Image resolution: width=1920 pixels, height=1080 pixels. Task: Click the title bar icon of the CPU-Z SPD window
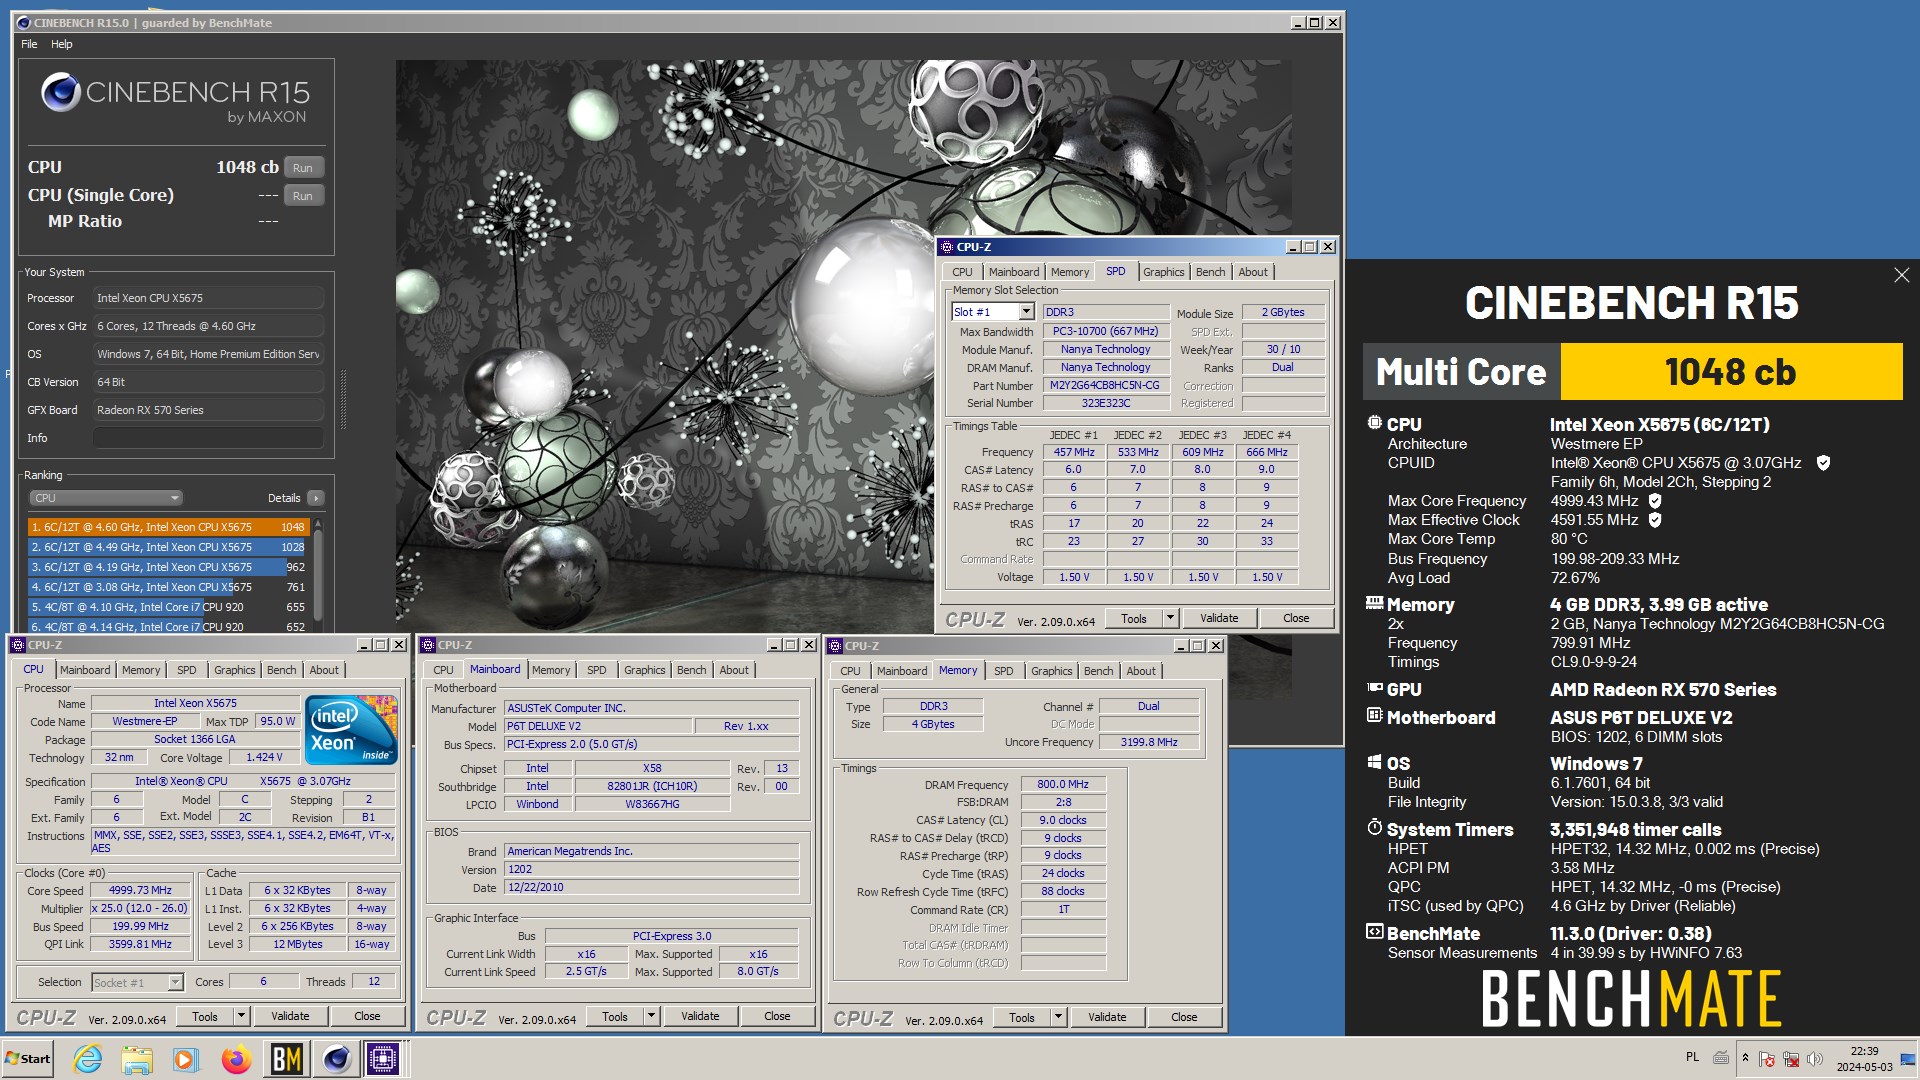tap(946, 247)
